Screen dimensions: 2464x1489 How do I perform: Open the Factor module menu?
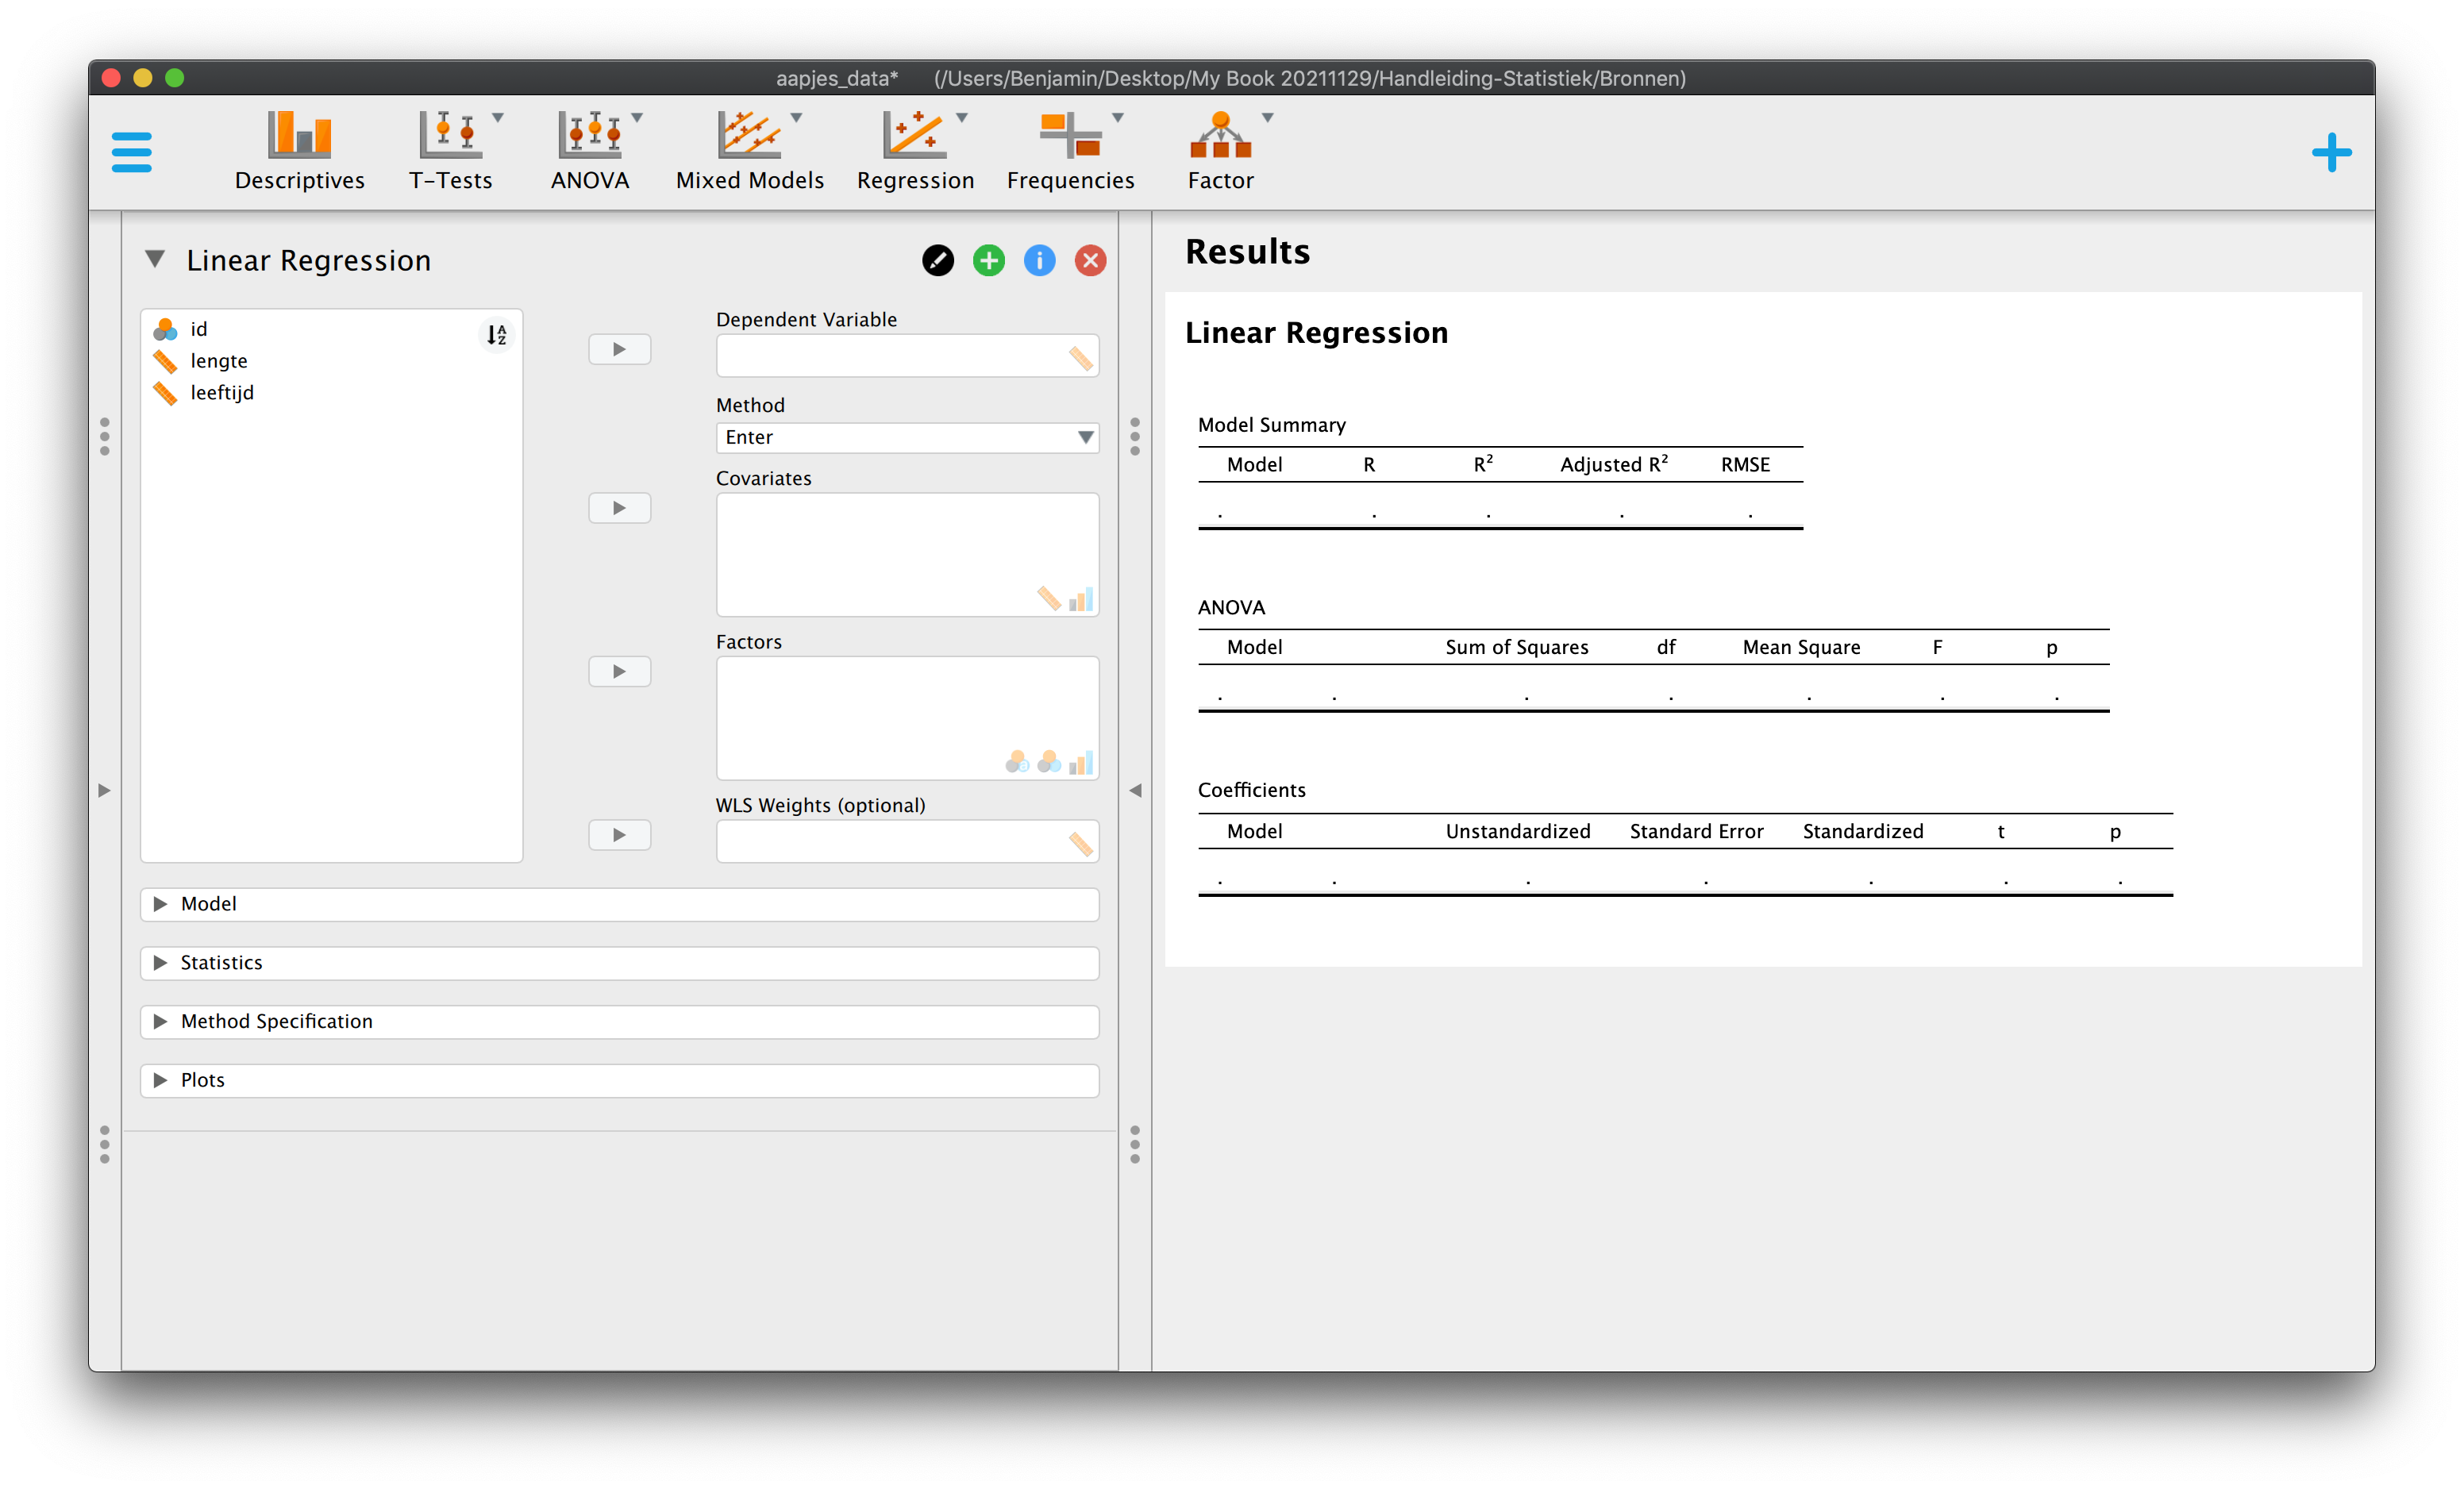coord(1220,150)
